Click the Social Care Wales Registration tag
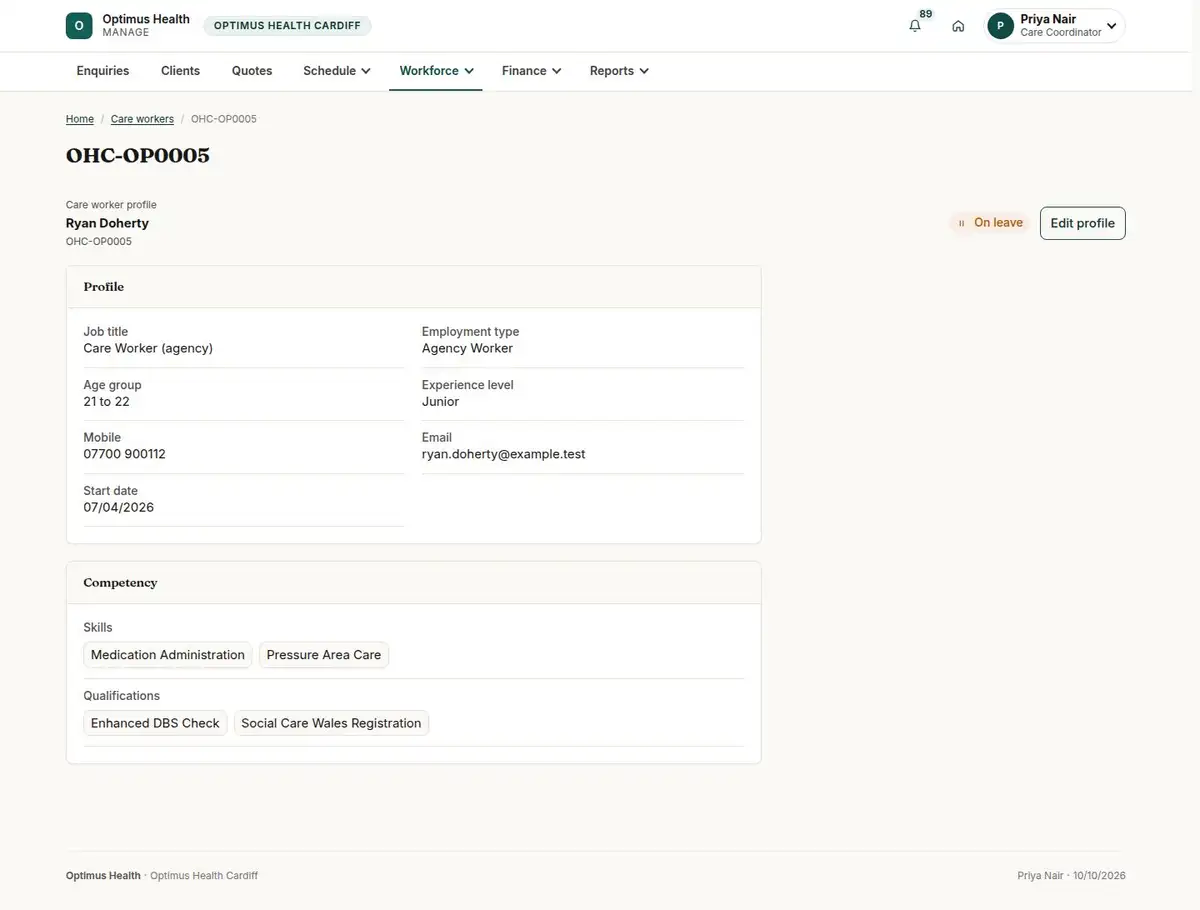The width and height of the screenshot is (1200, 910). pyautogui.click(x=331, y=723)
